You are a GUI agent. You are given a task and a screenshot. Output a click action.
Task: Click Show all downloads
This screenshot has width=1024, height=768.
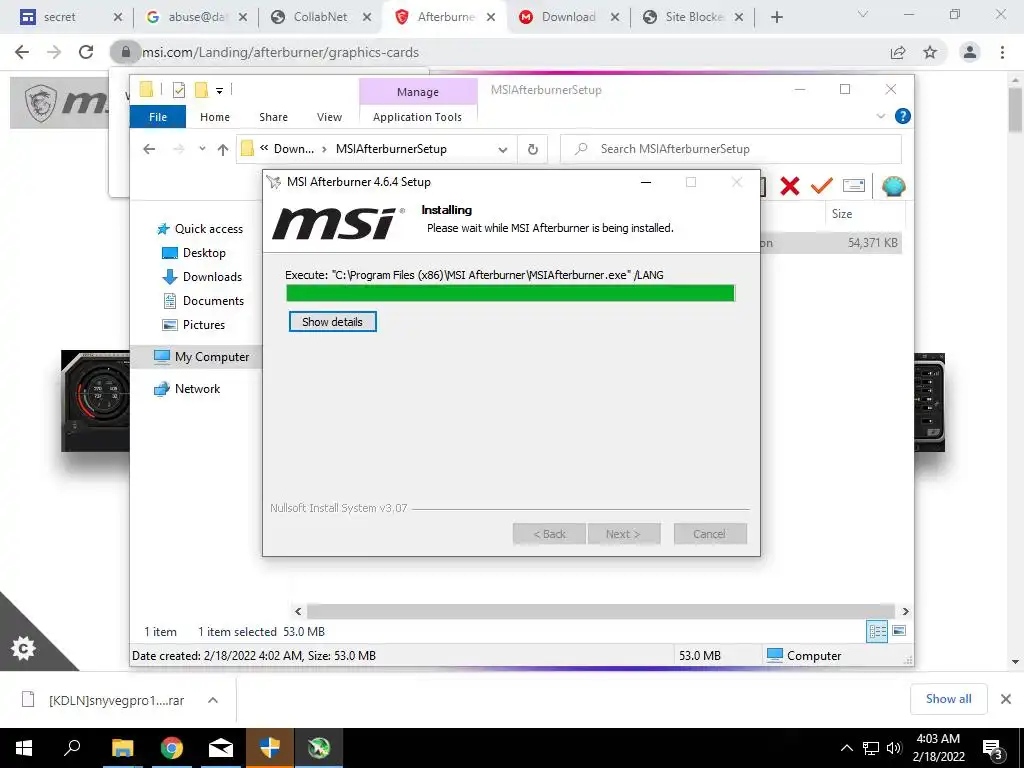(x=948, y=699)
